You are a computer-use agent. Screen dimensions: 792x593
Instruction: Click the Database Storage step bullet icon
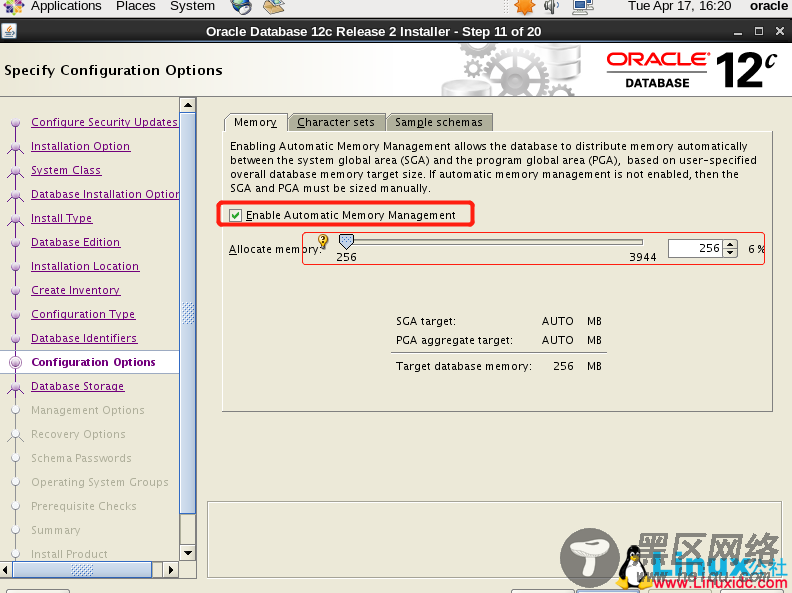16,386
